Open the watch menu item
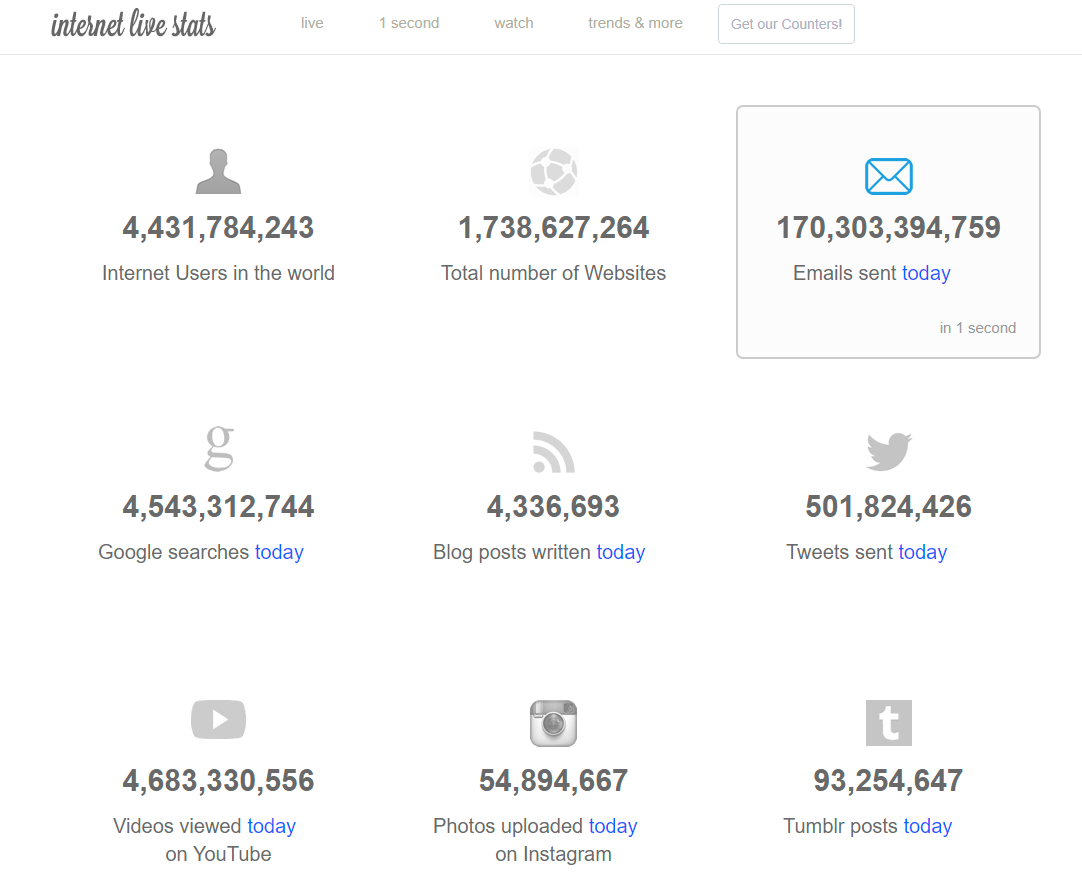 click(513, 23)
